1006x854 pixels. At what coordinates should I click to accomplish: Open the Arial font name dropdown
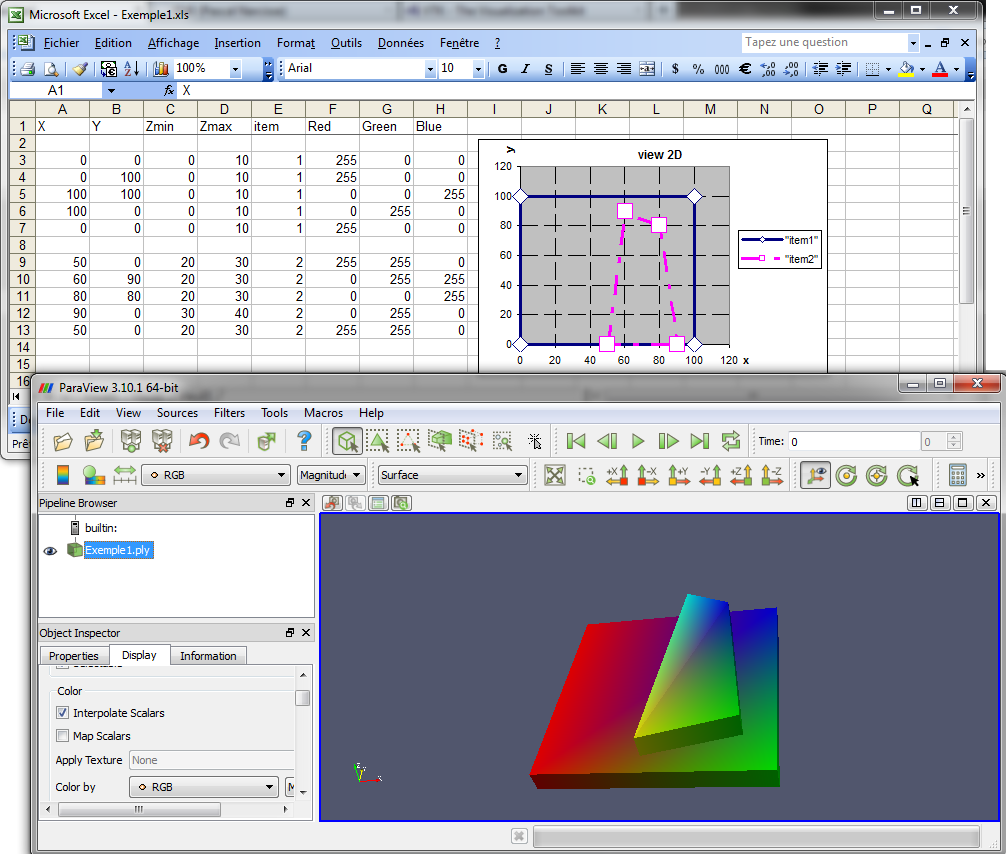[x=430, y=69]
